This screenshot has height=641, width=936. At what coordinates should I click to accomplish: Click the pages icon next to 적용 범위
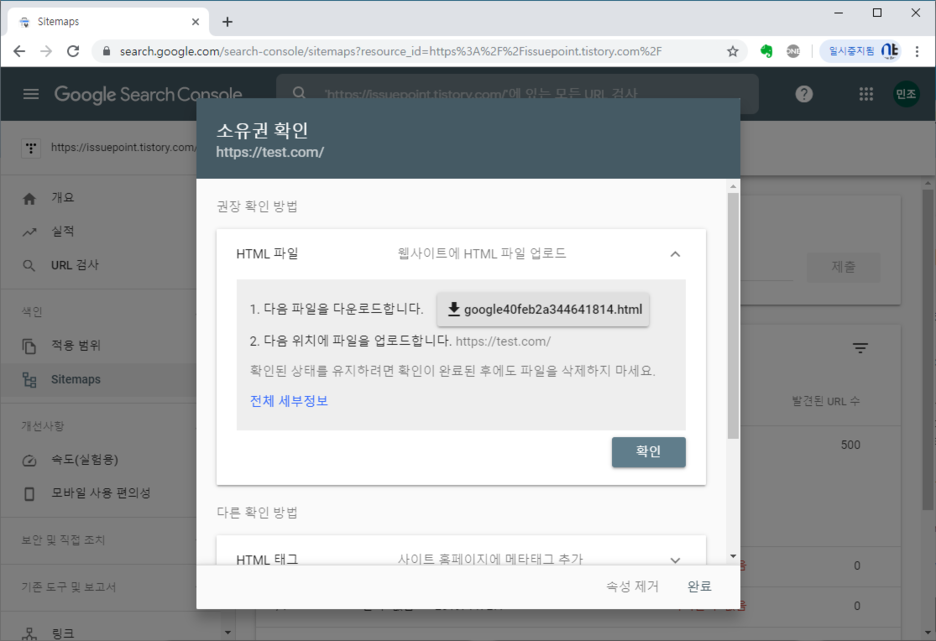(29, 346)
